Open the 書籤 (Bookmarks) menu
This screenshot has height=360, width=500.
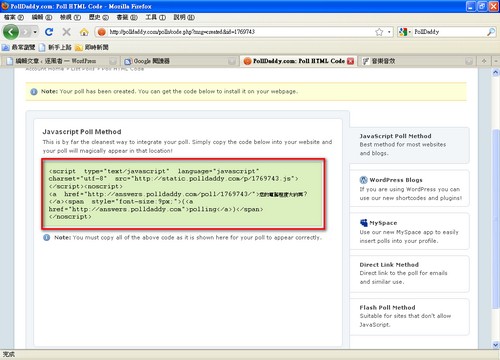(x=127, y=17)
